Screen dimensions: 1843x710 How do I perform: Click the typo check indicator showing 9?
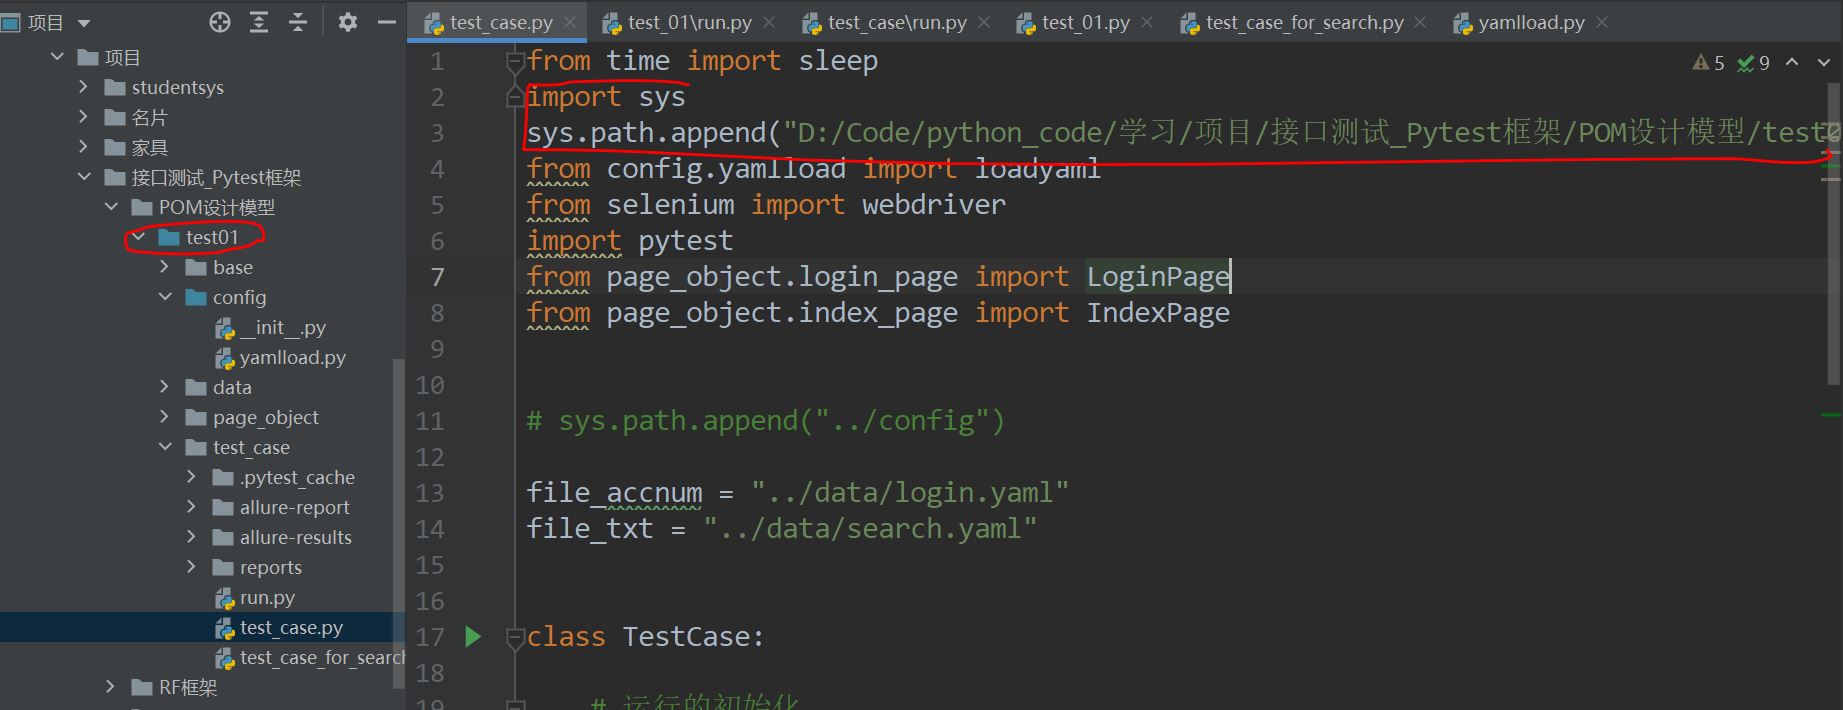click(x=1754, y=63)
